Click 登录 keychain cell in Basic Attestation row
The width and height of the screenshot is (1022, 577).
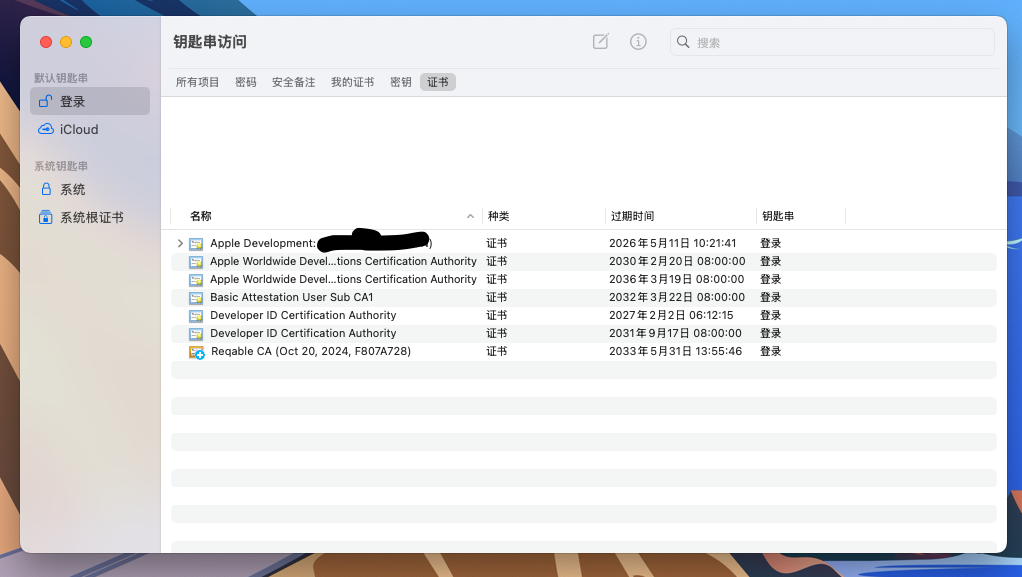[x=770, y=297]
